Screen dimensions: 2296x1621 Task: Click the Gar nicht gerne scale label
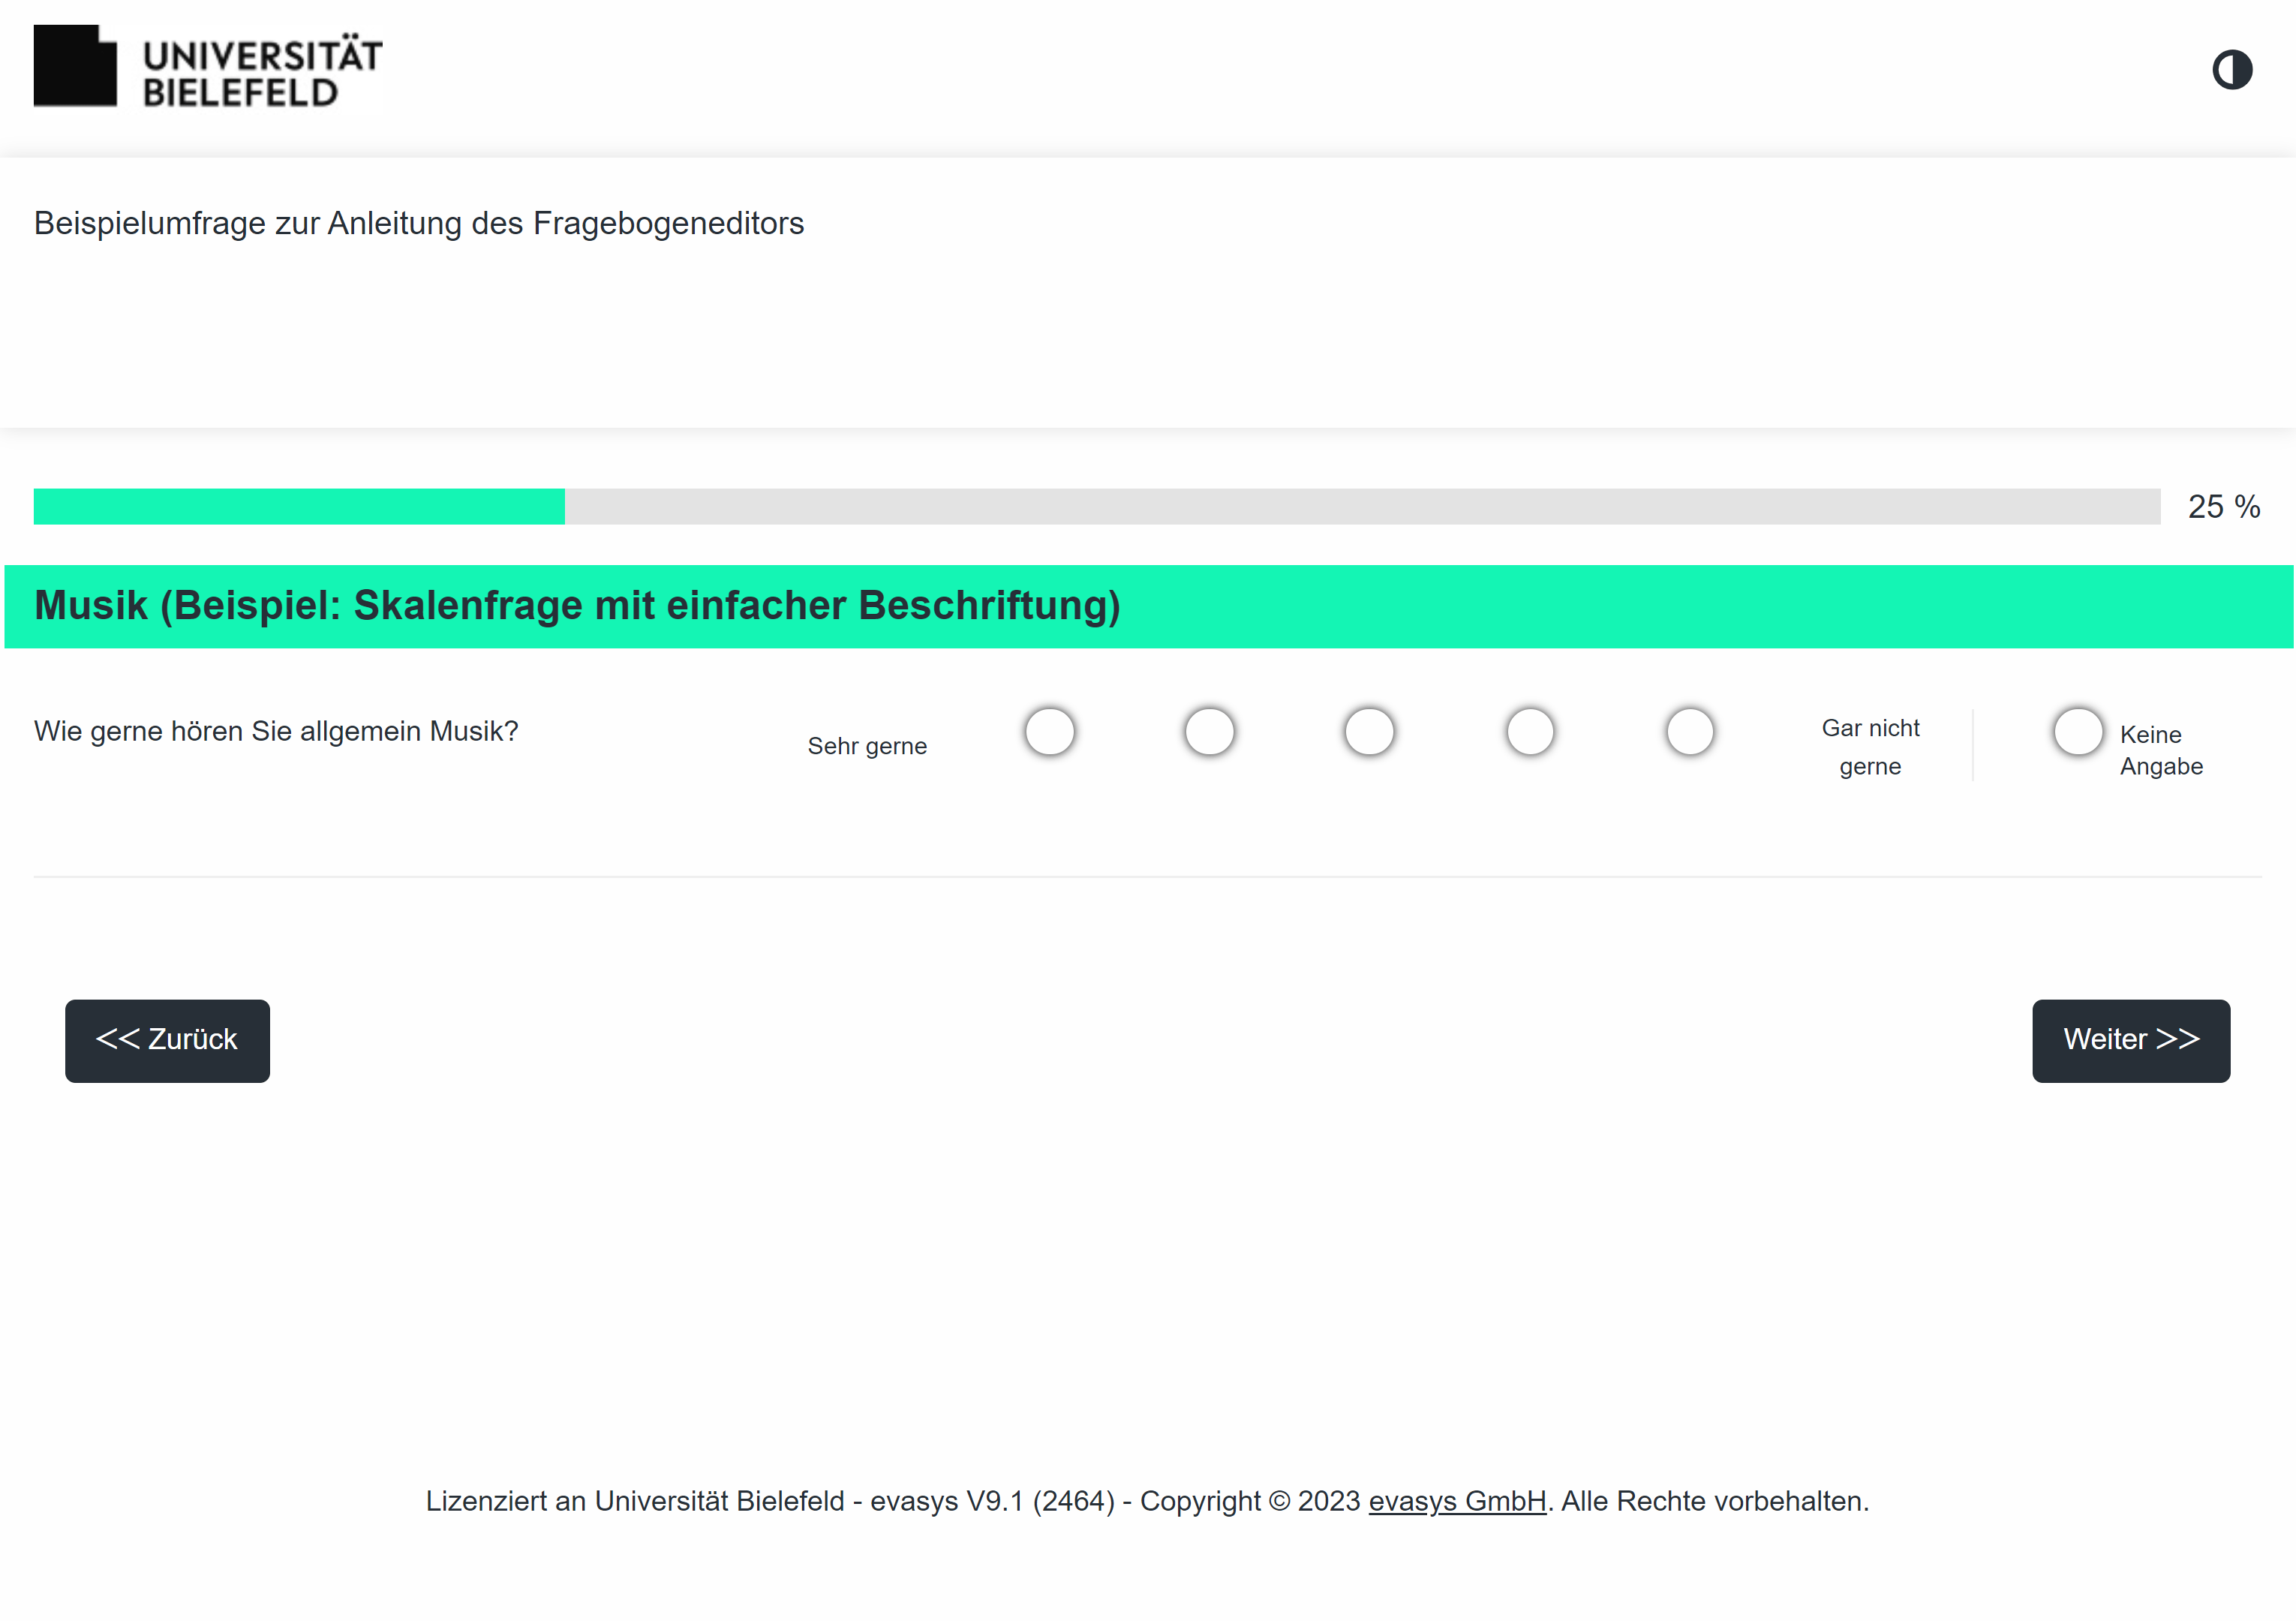1870,747
